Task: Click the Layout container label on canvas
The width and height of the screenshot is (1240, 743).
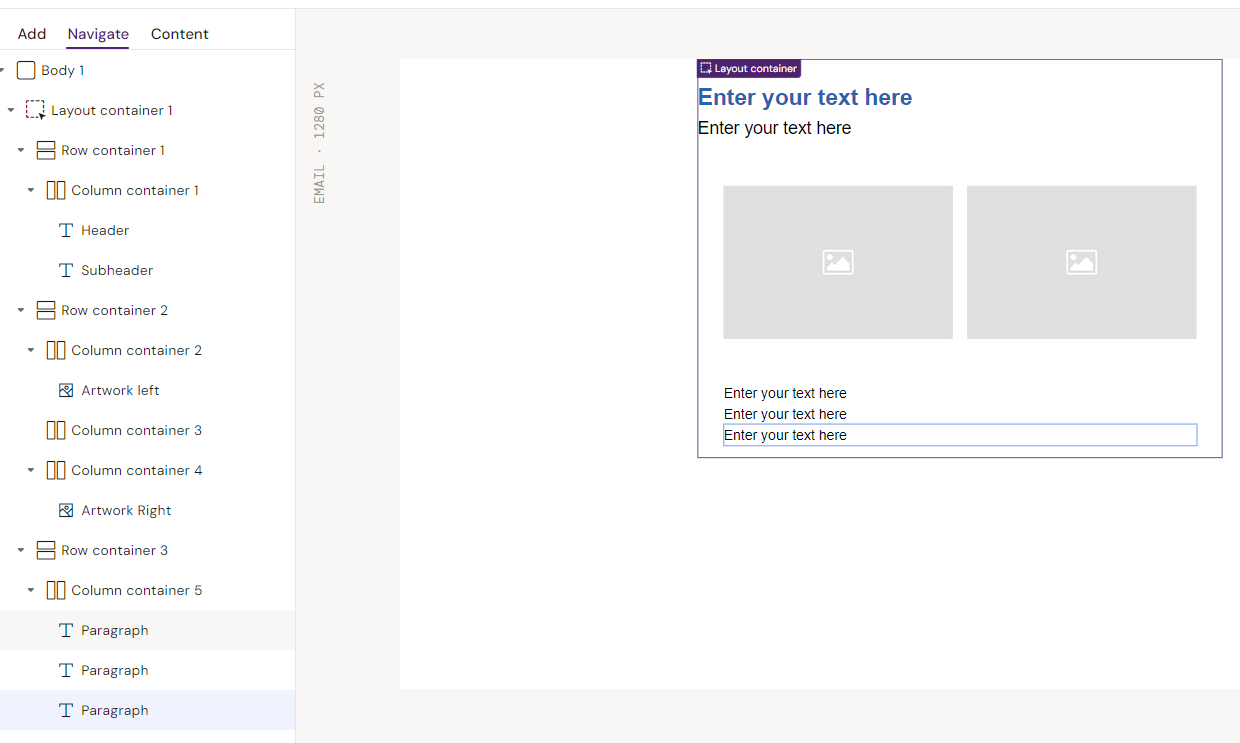Action: tap(749, 68)
